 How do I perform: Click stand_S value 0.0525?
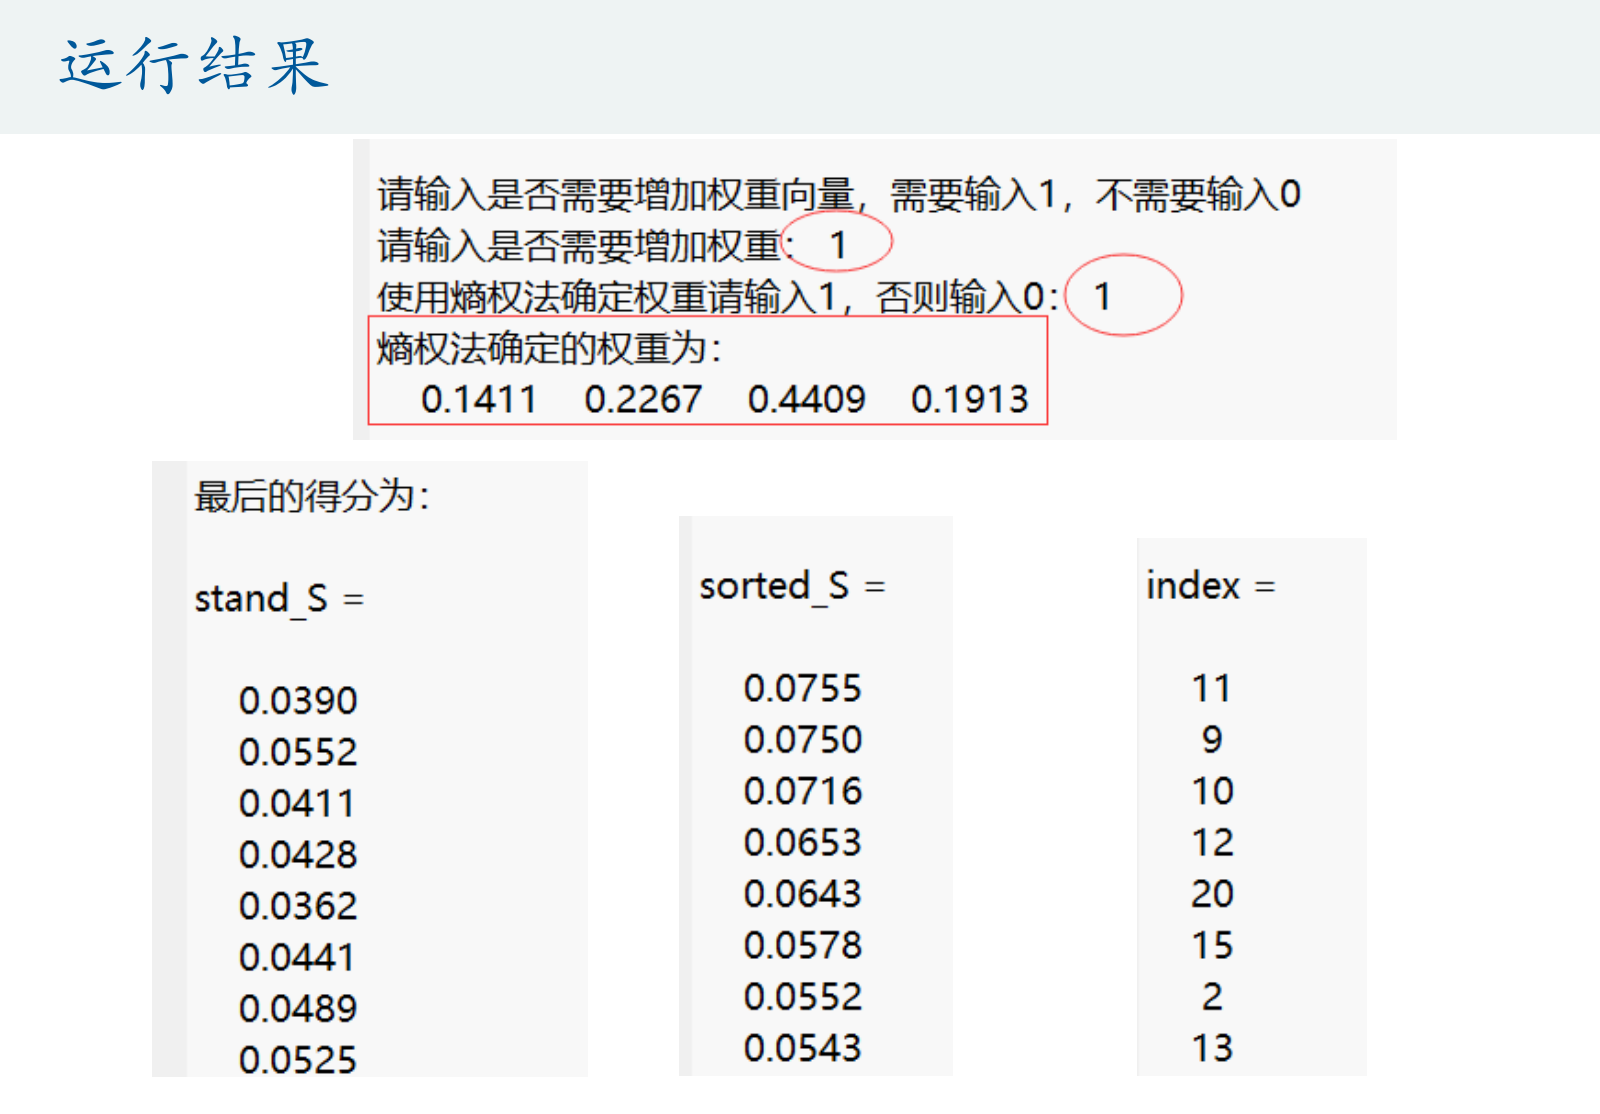click(298, 1060)
